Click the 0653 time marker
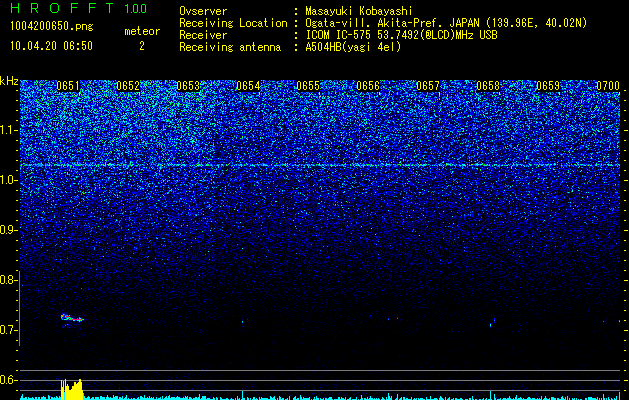Viewport: 629px width, 400px height. click(188, 86)
